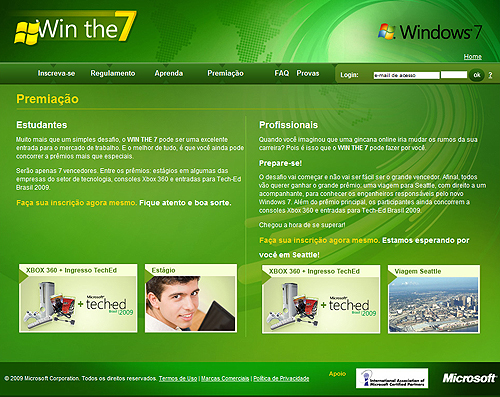Click the 2009 Microsoft Corporation copyright text
This screenshot has height=397, width=500.
[81, 379]
